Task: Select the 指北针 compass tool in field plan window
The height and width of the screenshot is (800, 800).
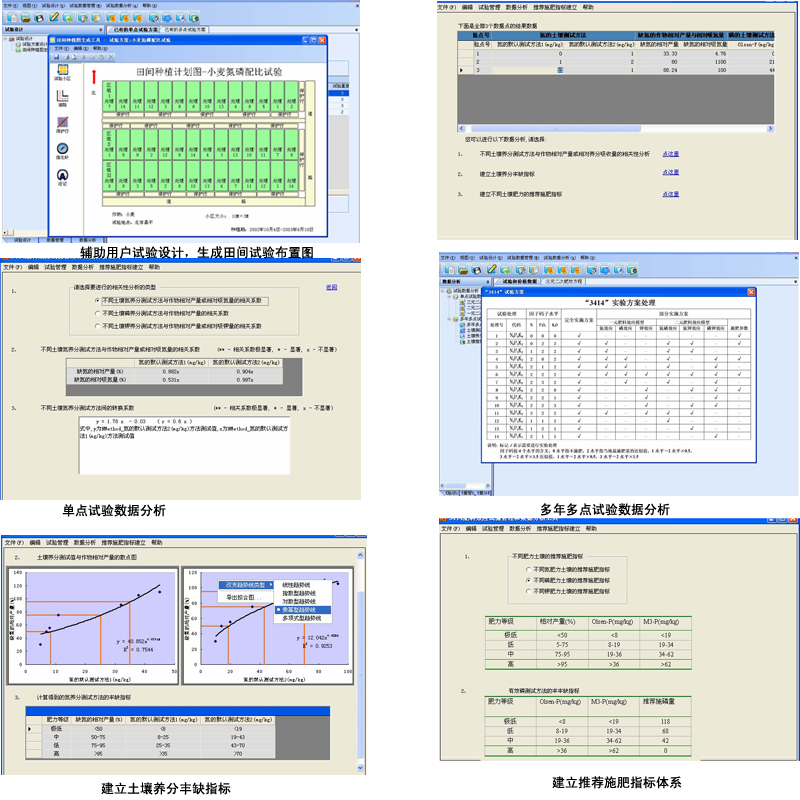Action: click(x=62, y=151)
